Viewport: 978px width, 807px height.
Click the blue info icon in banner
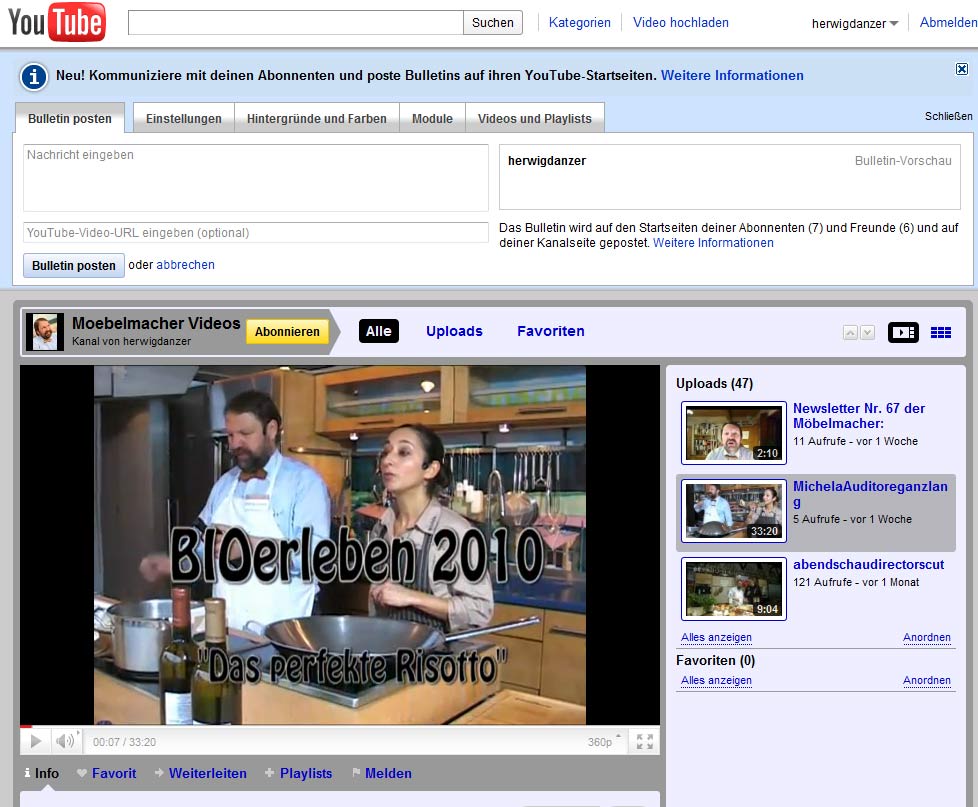(35, 76)
